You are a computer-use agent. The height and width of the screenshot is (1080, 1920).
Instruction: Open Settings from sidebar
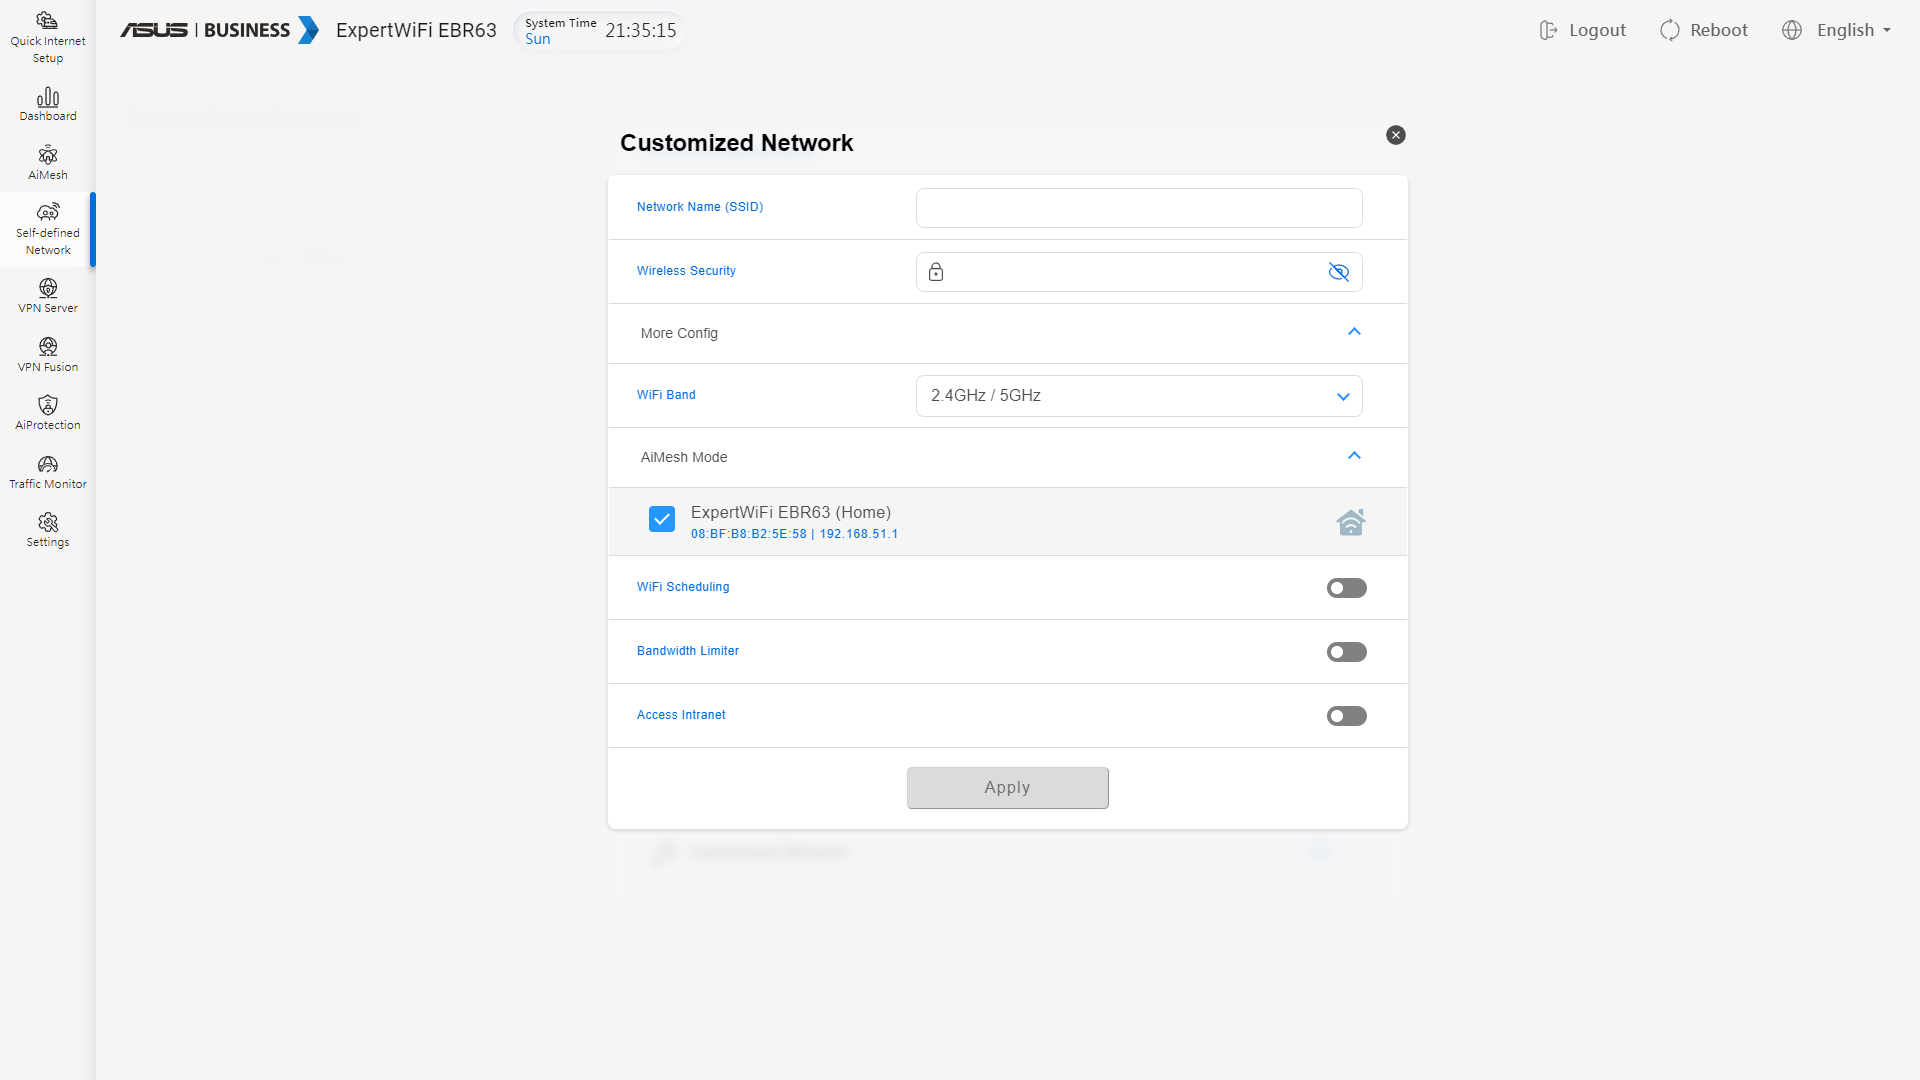pos(47,529)
